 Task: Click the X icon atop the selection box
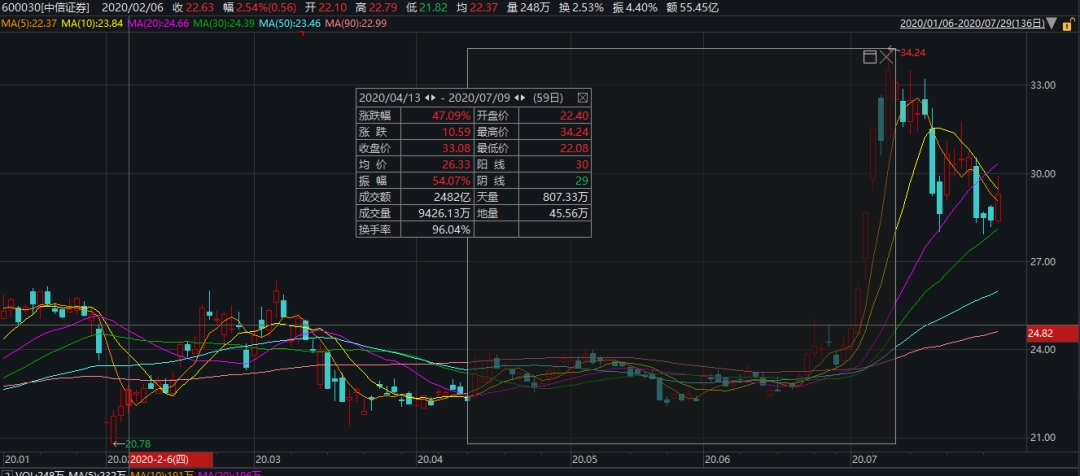click(x=887, y=57)
